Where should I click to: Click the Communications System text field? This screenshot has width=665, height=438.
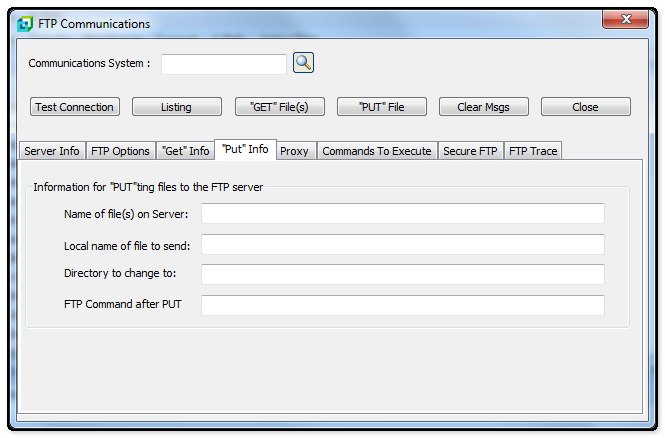click(224, 64)
